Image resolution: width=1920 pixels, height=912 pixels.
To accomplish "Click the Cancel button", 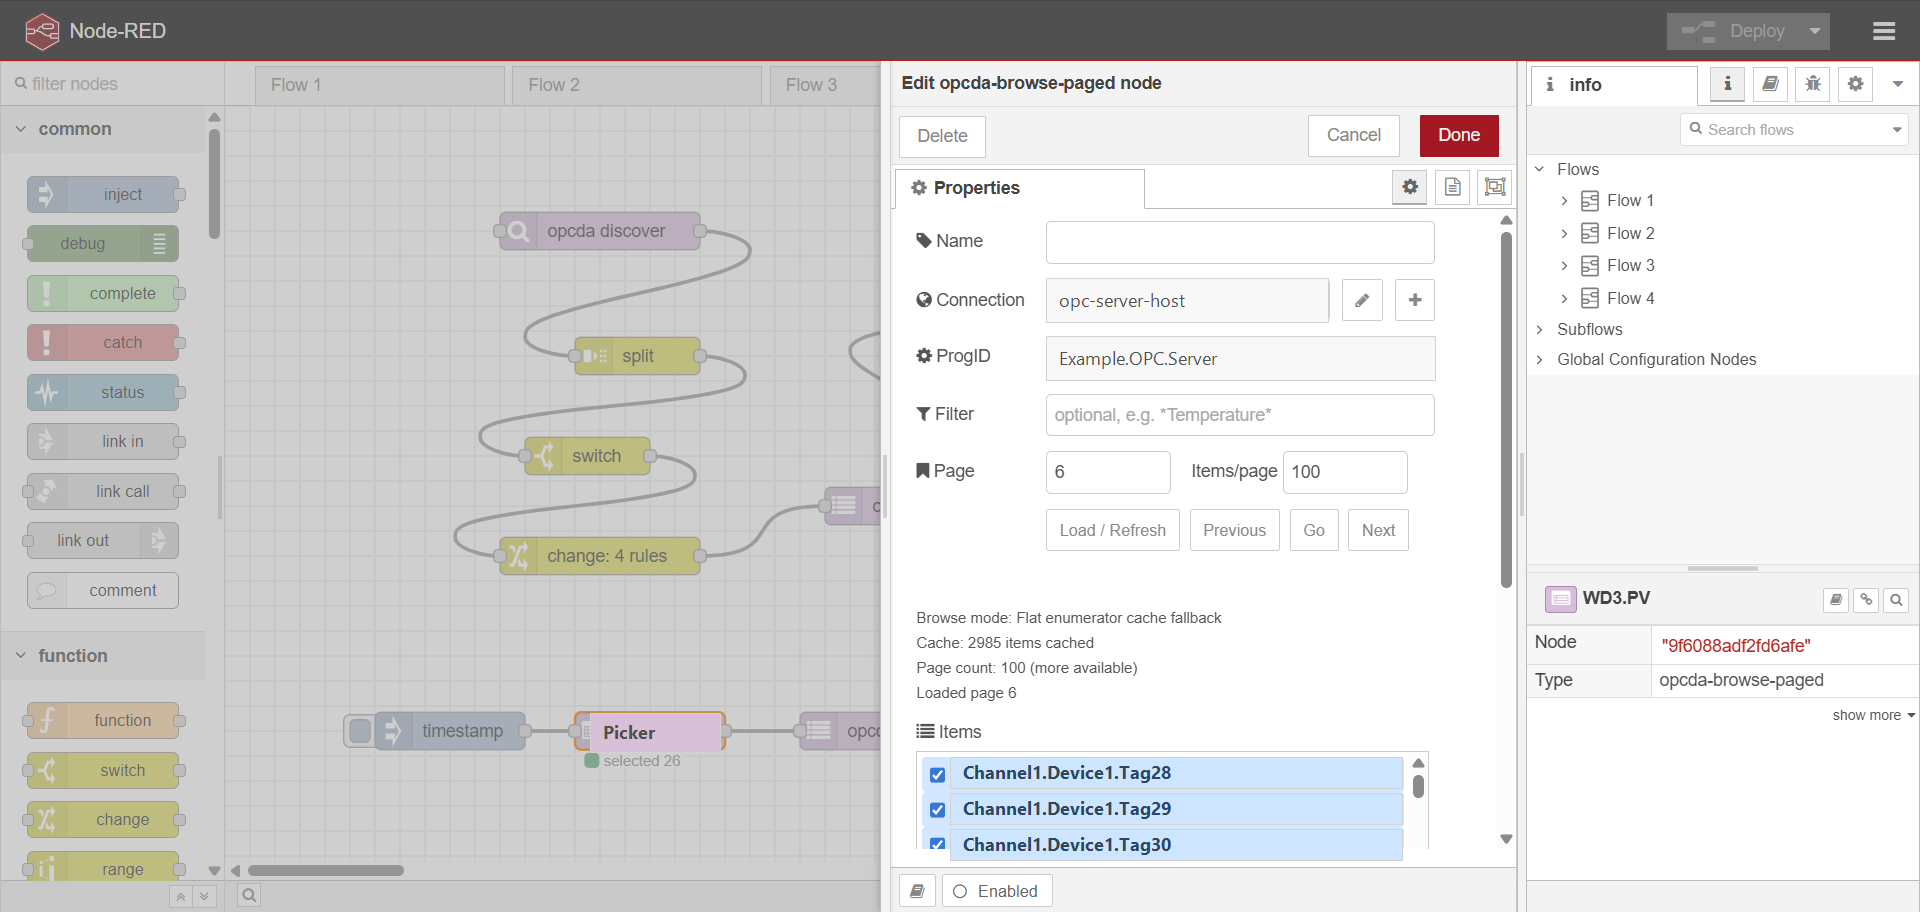I will pyautogui.click(x=1354, y=136).
